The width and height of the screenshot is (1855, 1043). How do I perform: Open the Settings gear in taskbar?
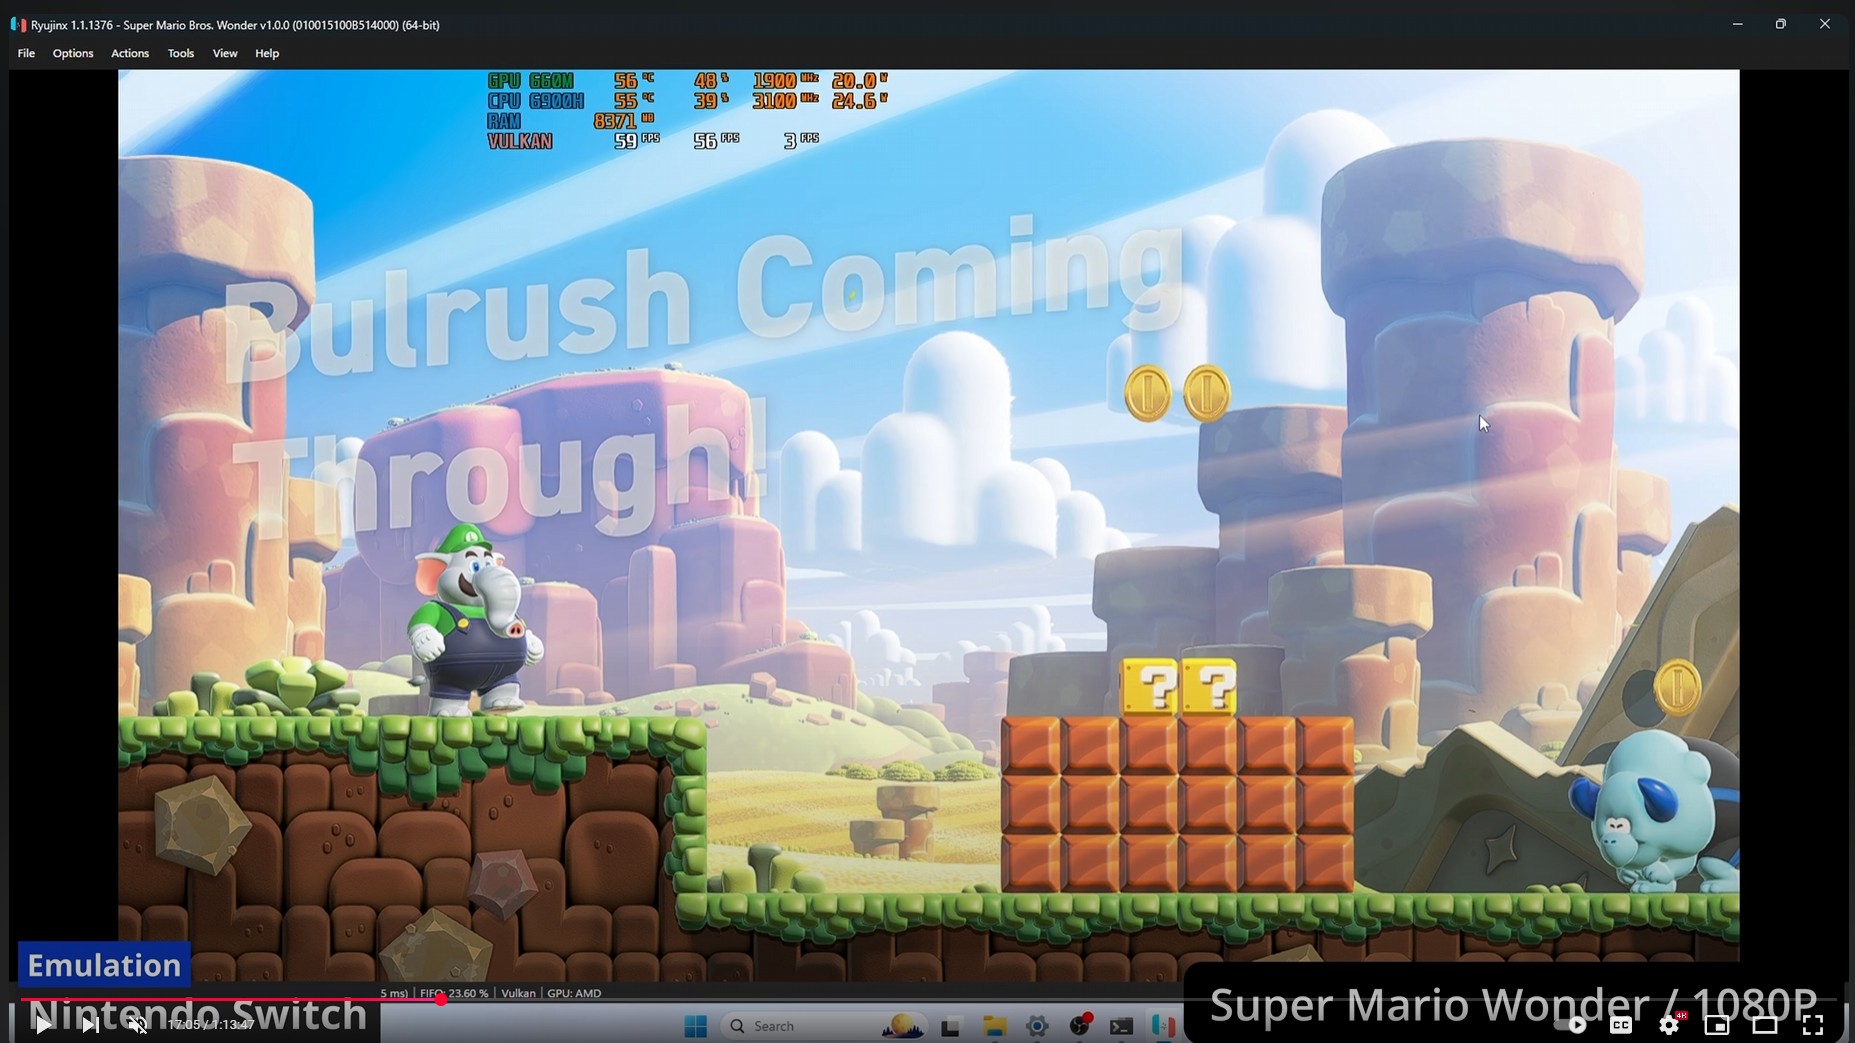click(1037, 1026)
